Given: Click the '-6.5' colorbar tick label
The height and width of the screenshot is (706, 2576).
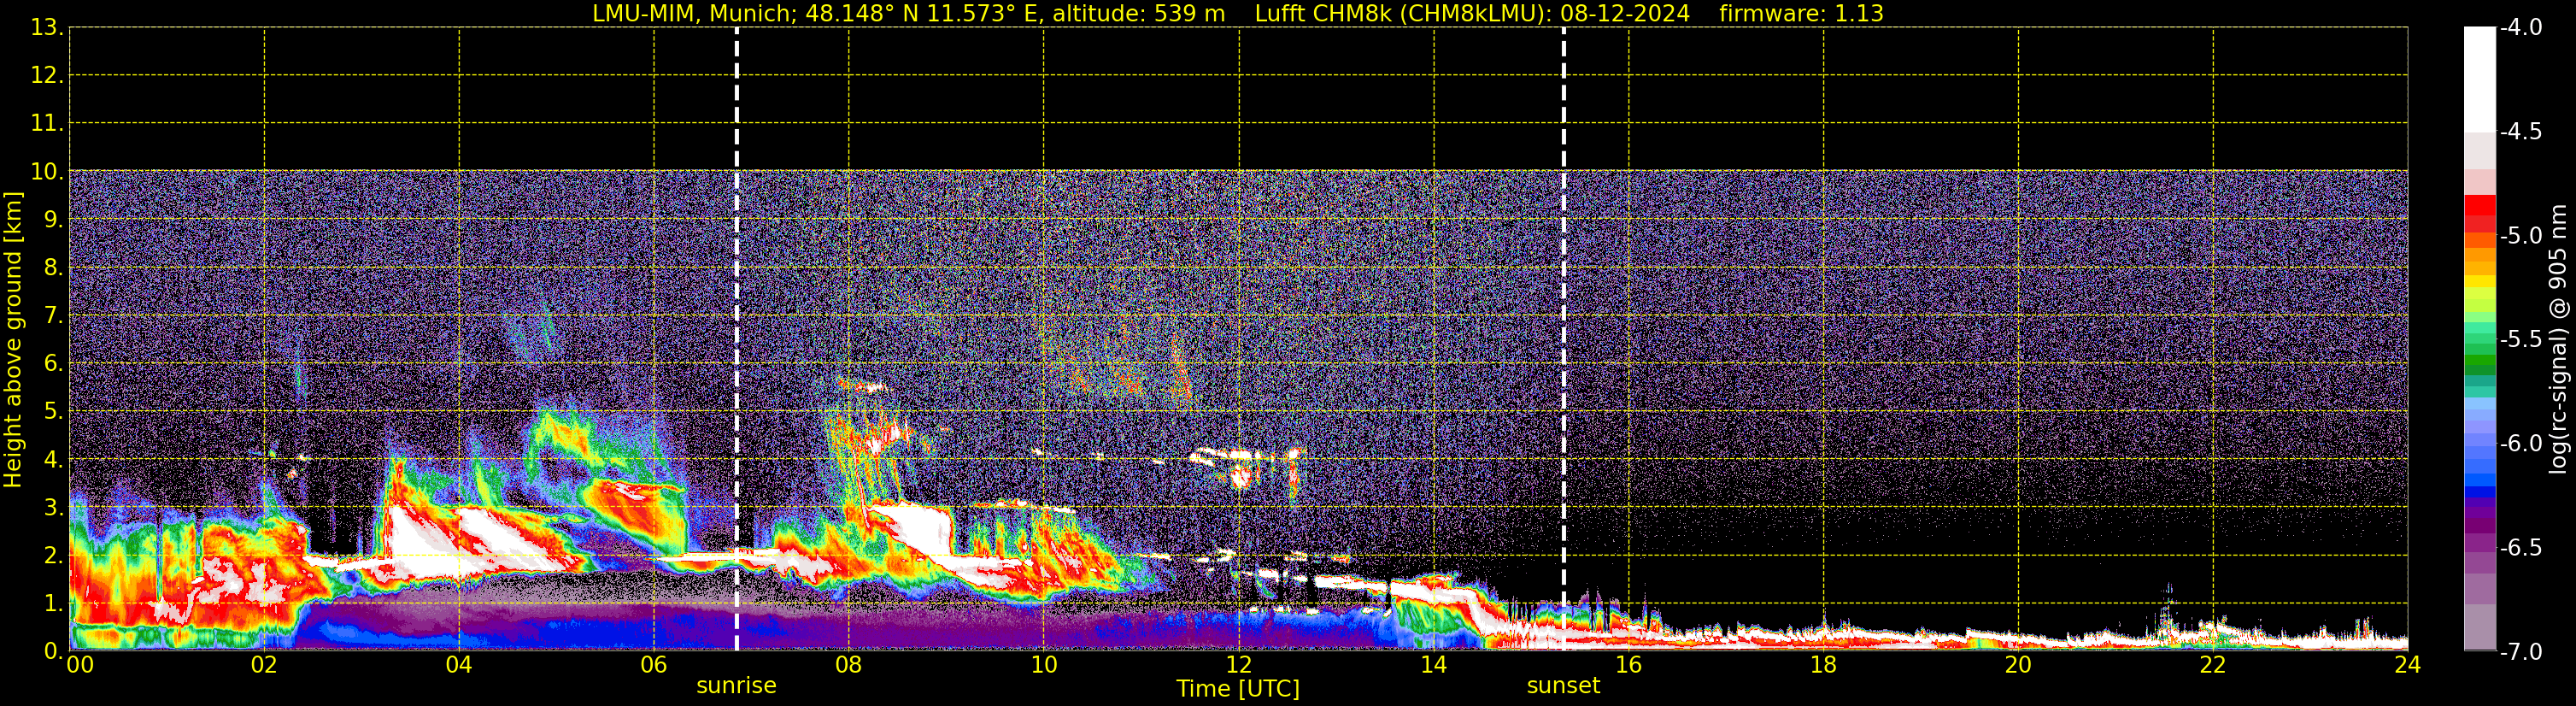Looking at the screenshot, I should [x=2520, y=548].
